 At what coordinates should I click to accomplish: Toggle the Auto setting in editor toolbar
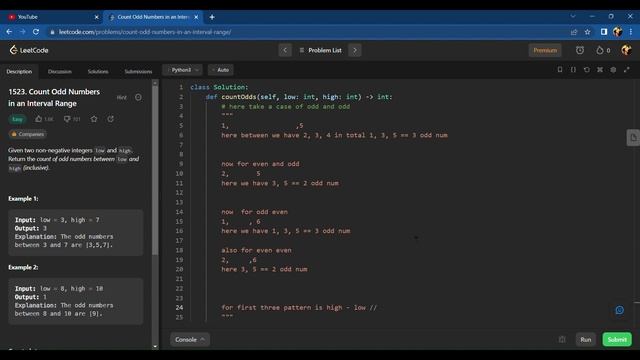pyautogui.click(x=220, y=70)
